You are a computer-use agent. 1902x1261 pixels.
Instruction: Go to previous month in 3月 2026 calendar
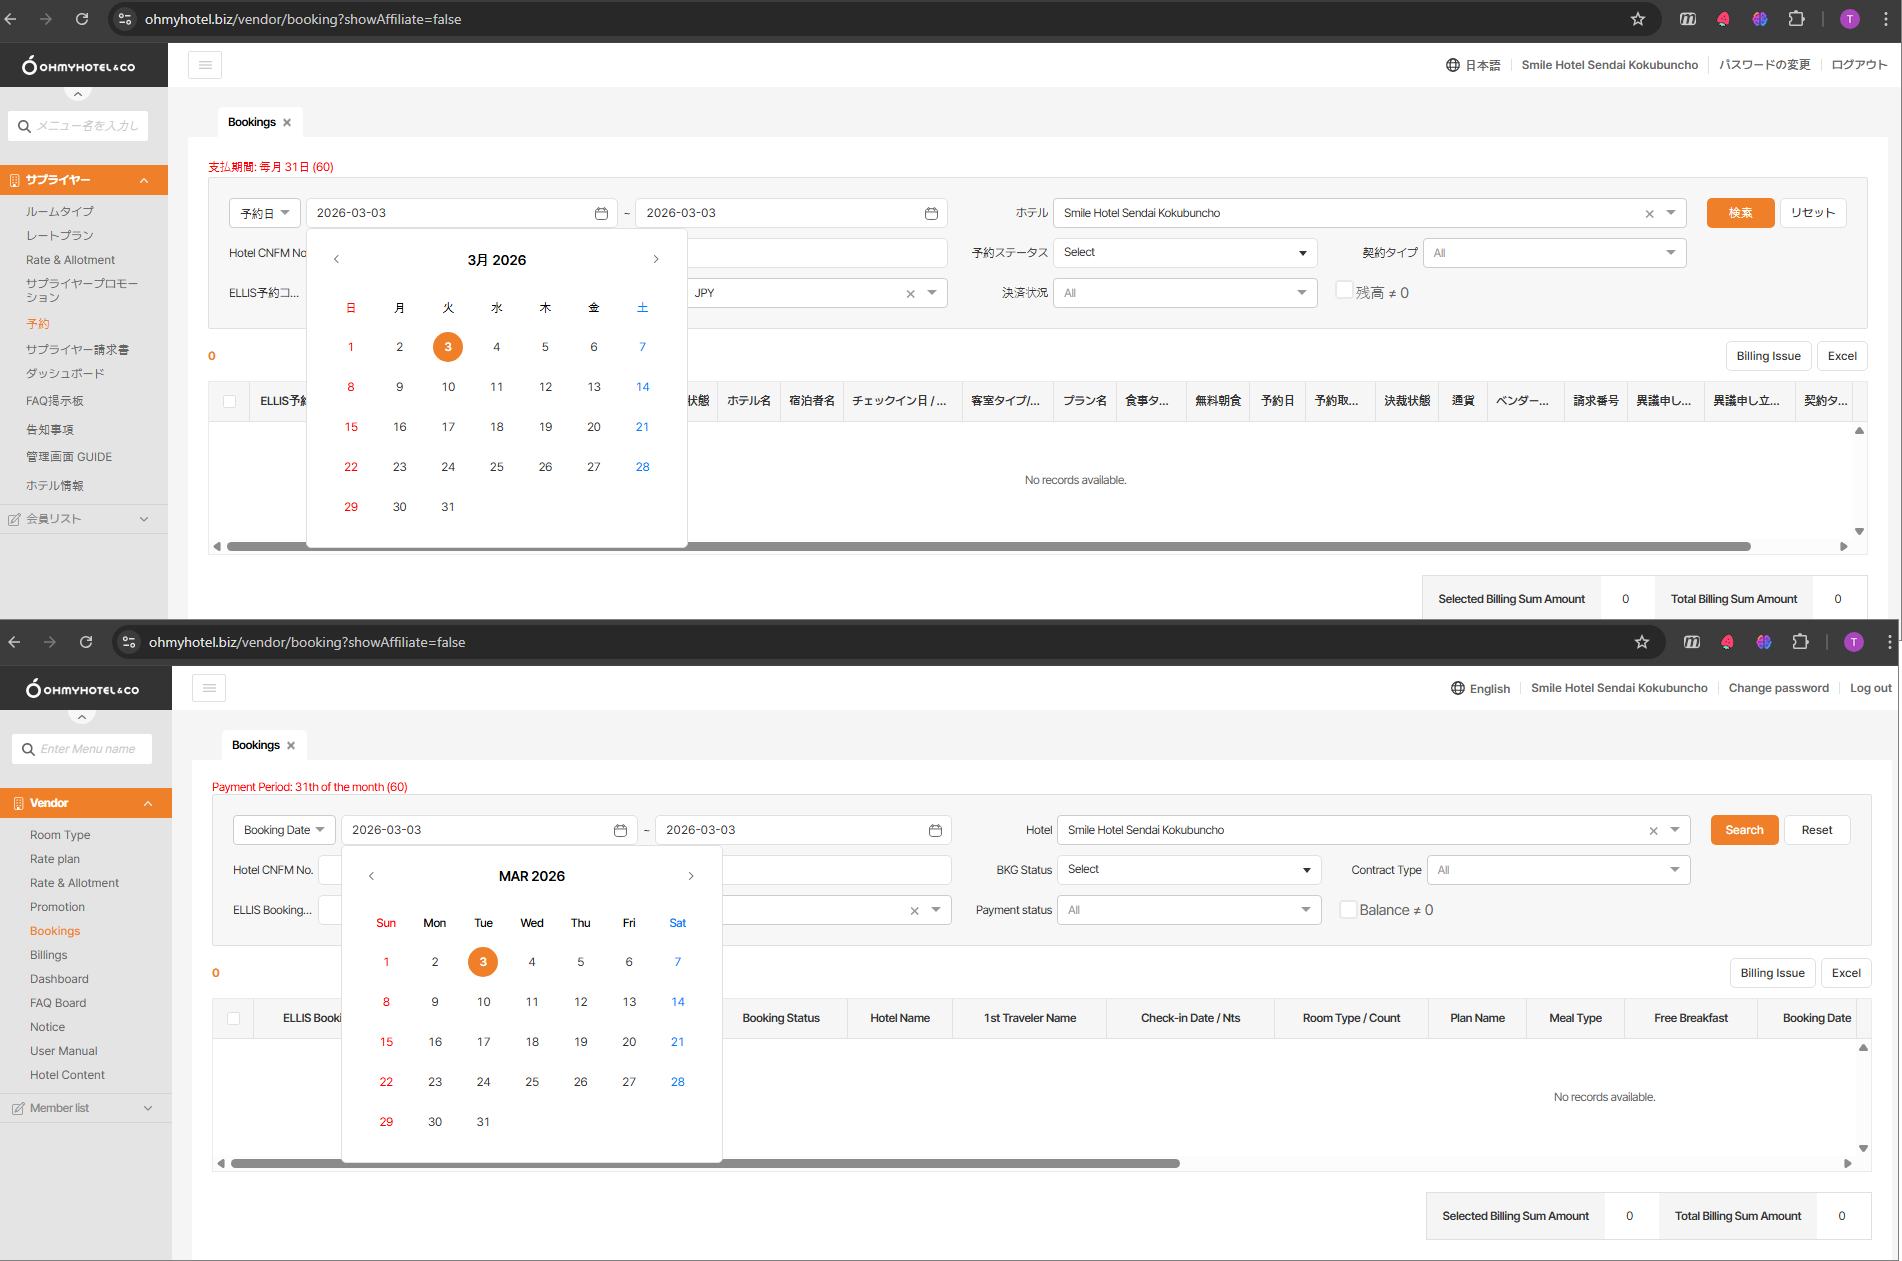(x=337, y=259)
